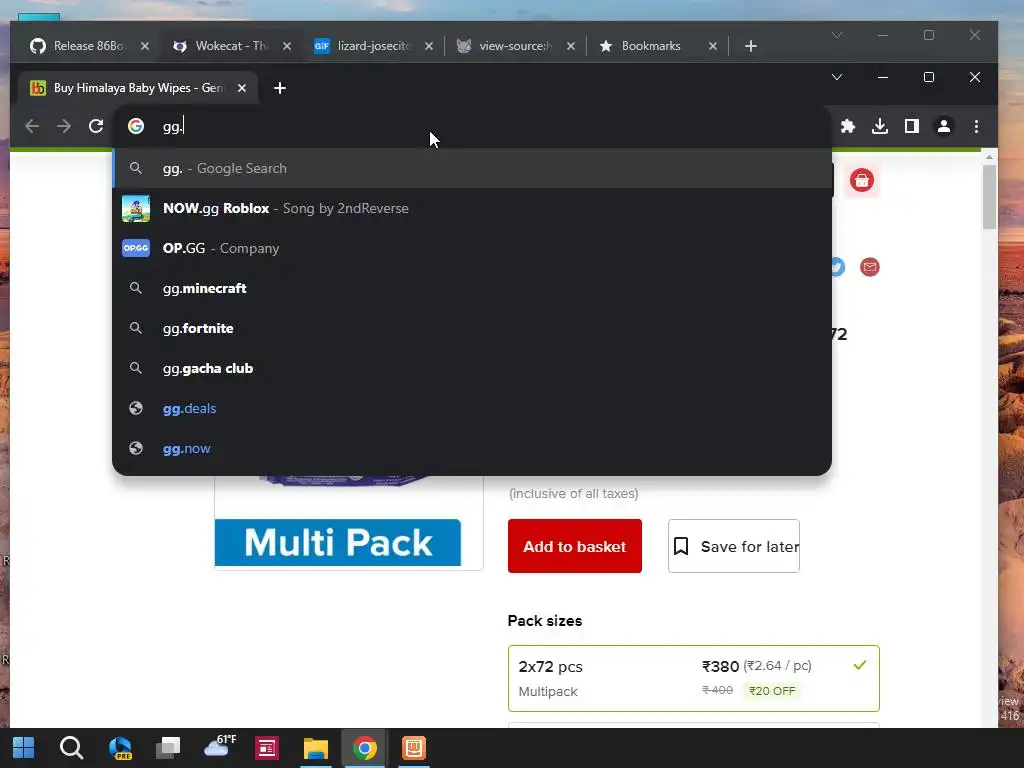Image resolution: width=1024 pixels, height=768 pixels.
Task: Select the 'gg. - Google Search' suggestion
Action: [x=472, y=168]
